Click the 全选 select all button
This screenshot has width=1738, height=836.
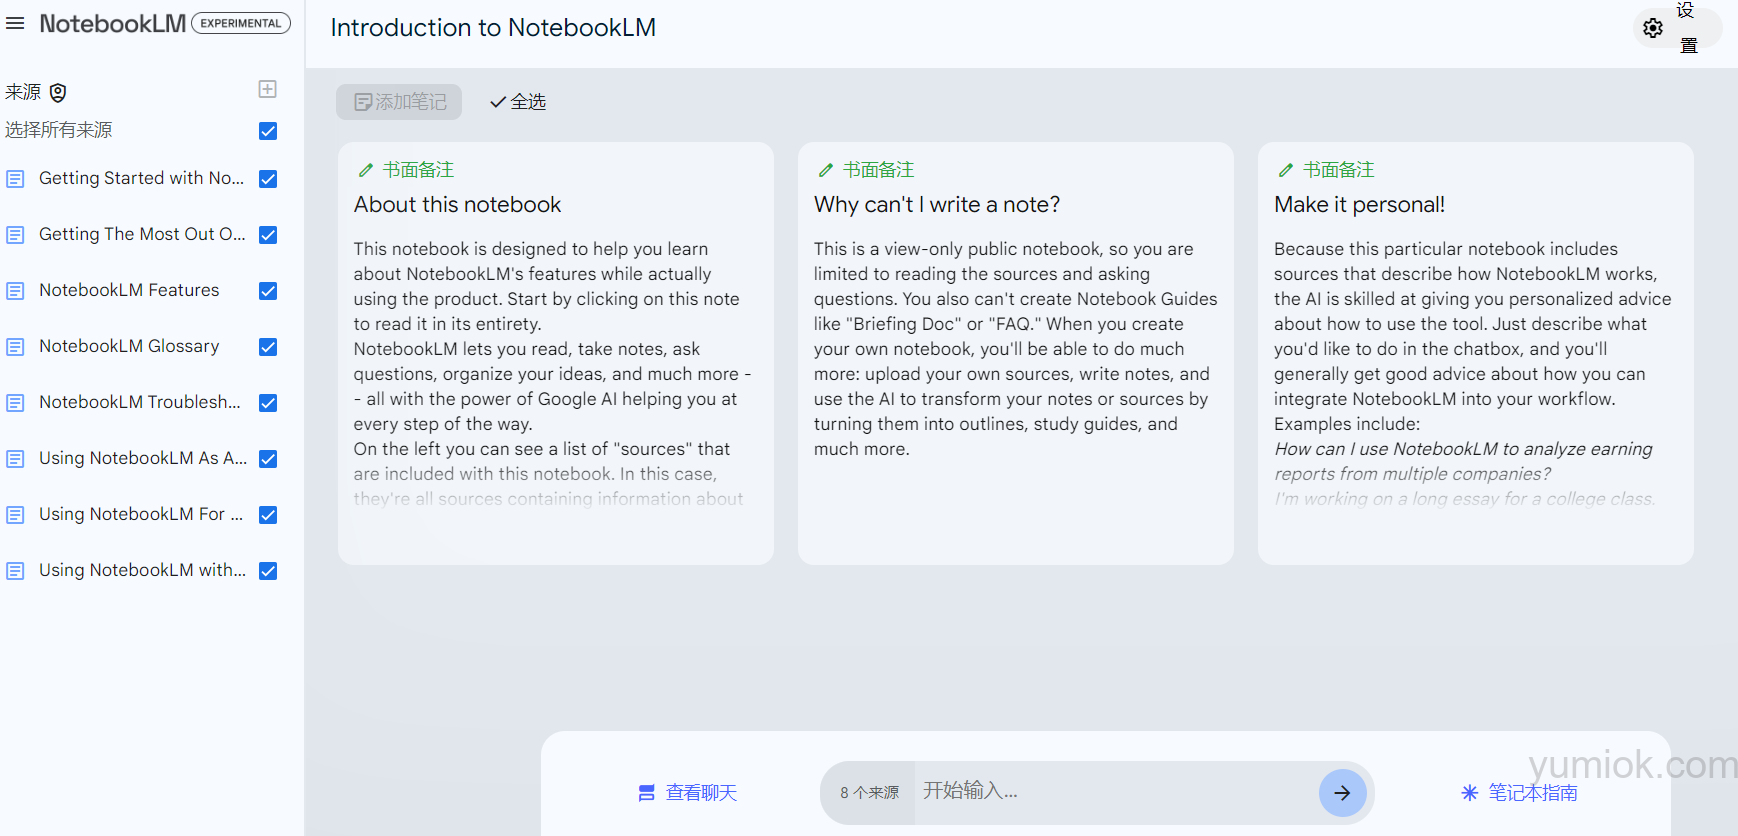(x=518, y=102)
